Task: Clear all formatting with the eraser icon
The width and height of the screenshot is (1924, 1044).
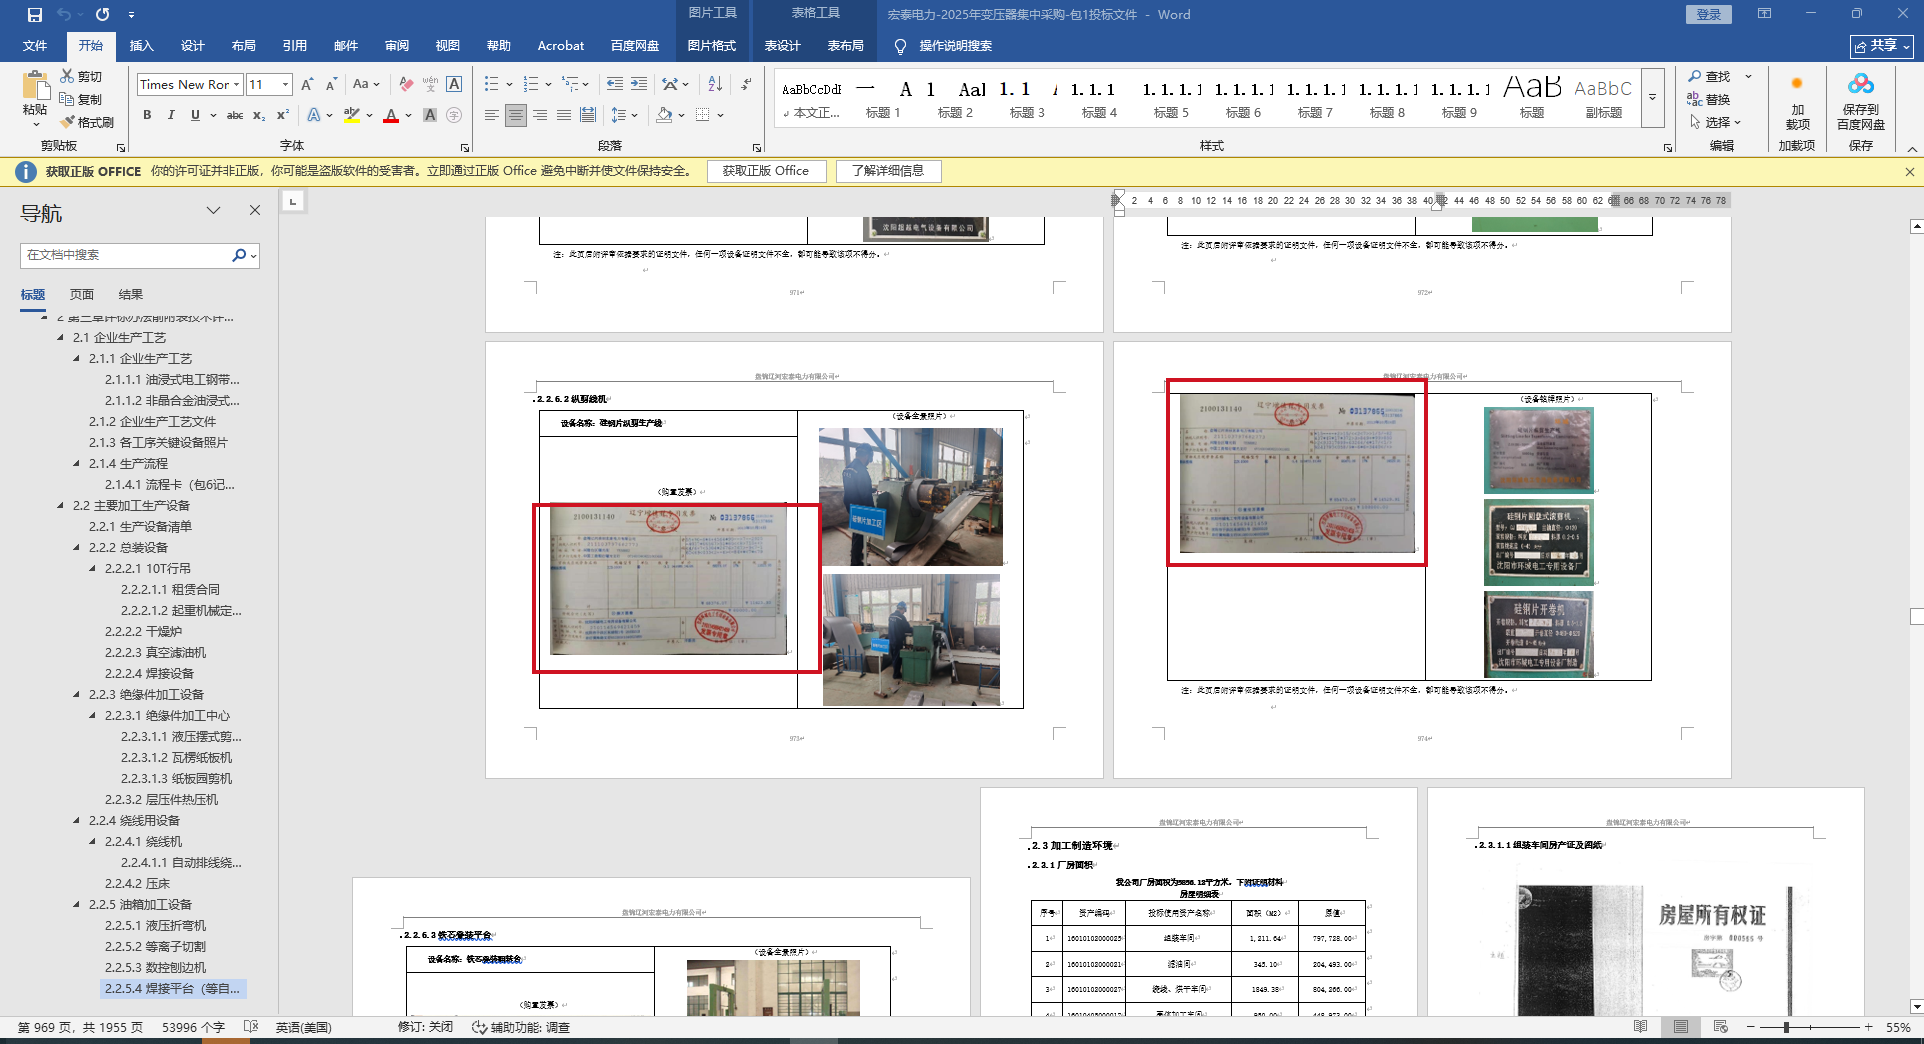Action: point(405,85)
